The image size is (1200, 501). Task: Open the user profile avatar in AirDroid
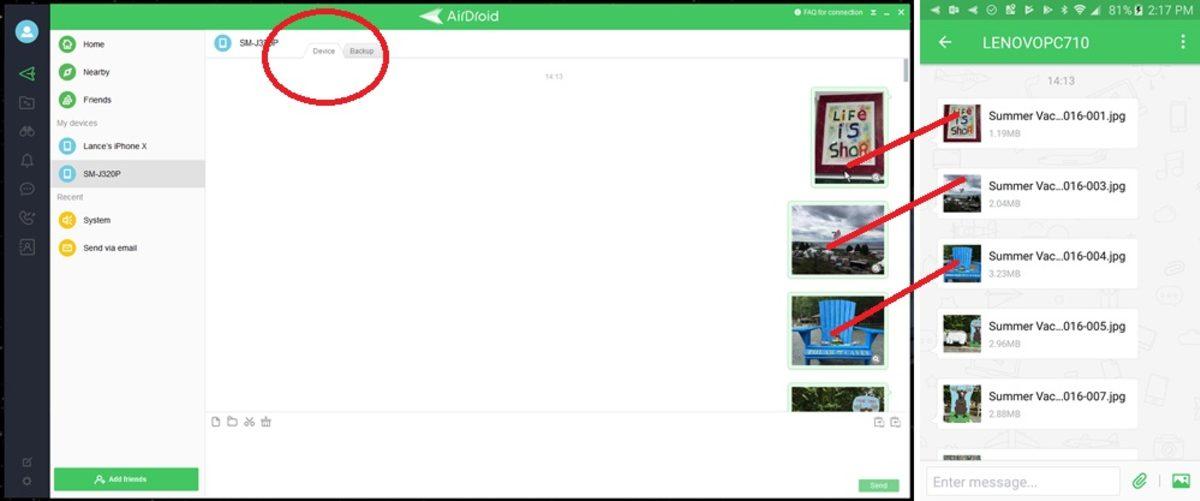27,32
